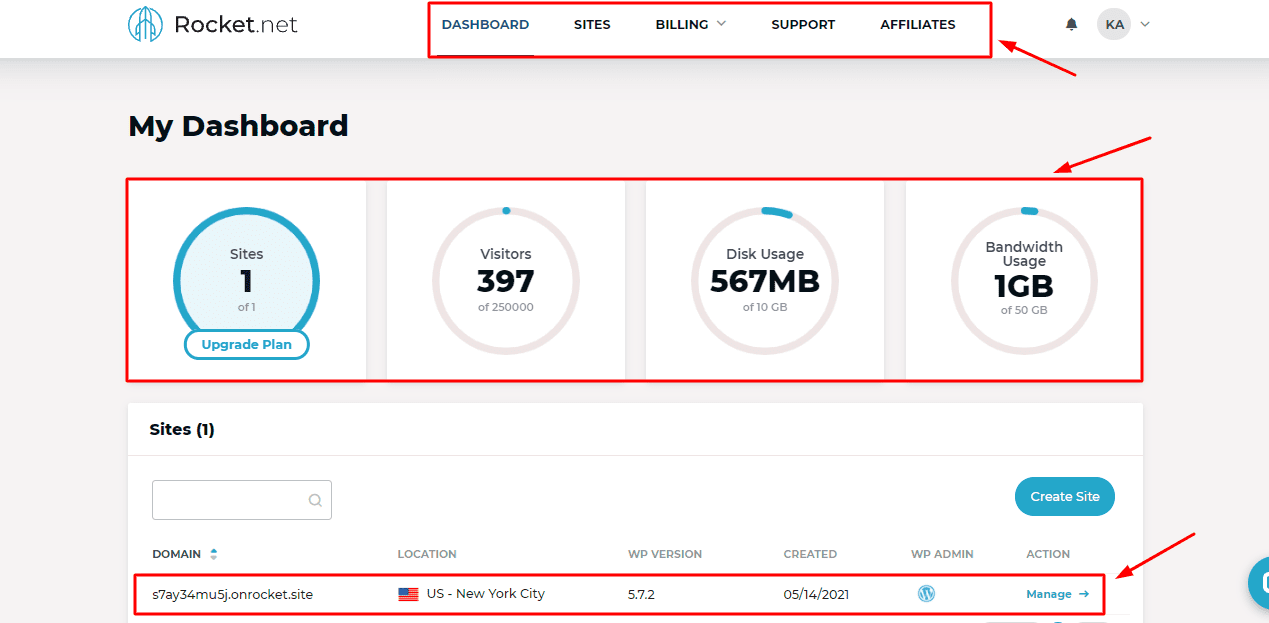Select the Dashboard nav item
The width and height of the screenshot is (1269, 623).
tap(485, 25)
